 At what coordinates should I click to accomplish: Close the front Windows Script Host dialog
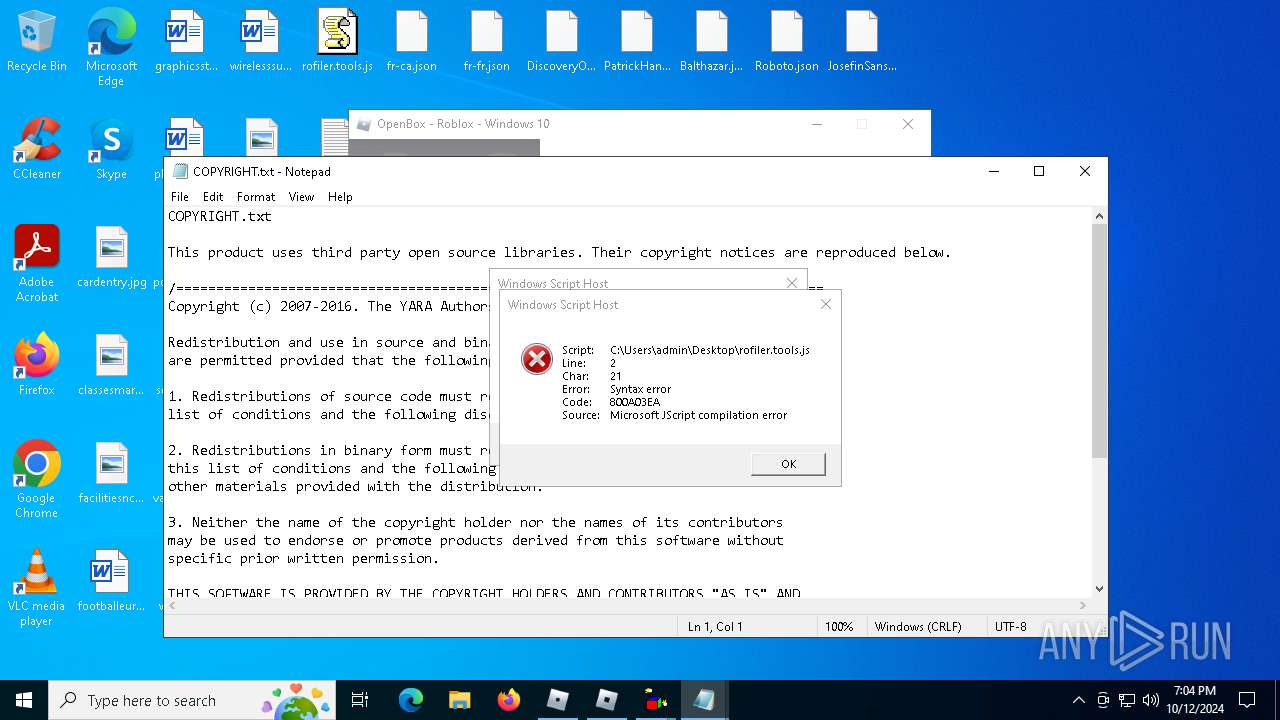point(825,305)
